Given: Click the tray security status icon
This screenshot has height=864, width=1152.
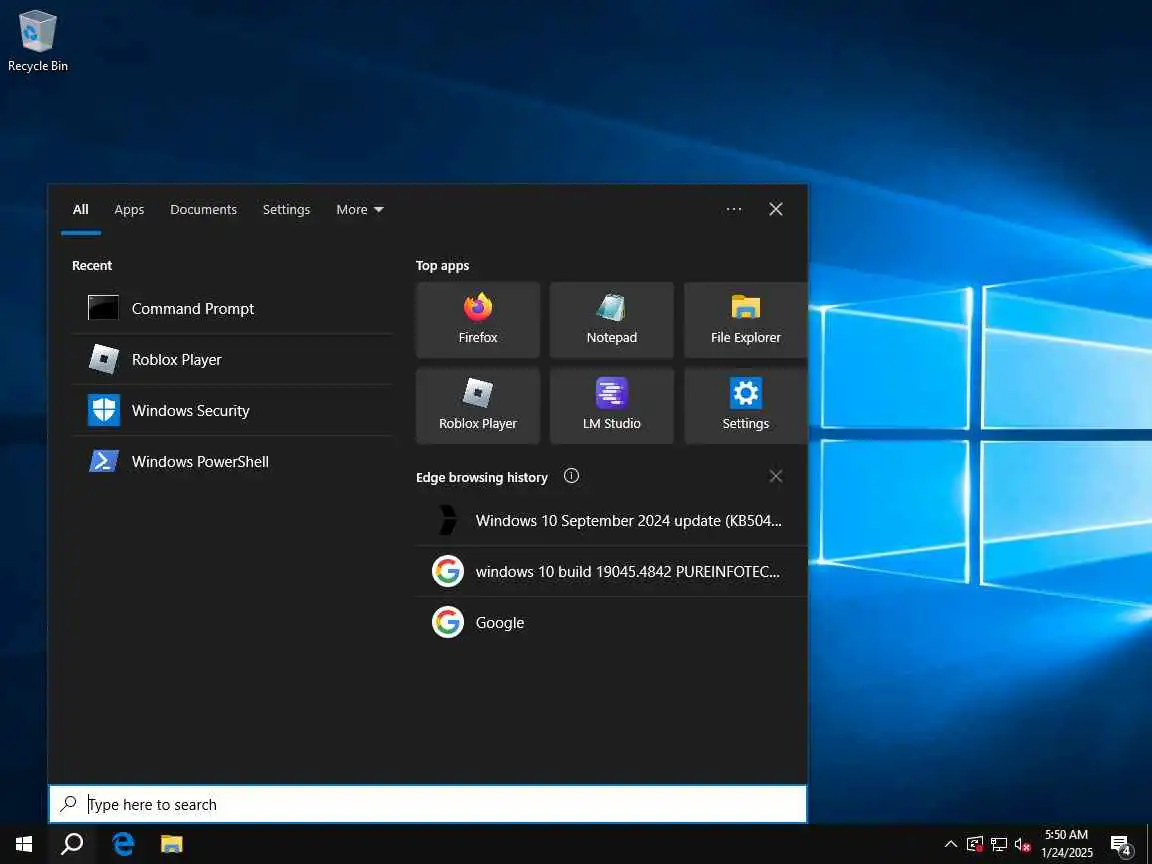Looking at the screenshot, I should point(975,844).
